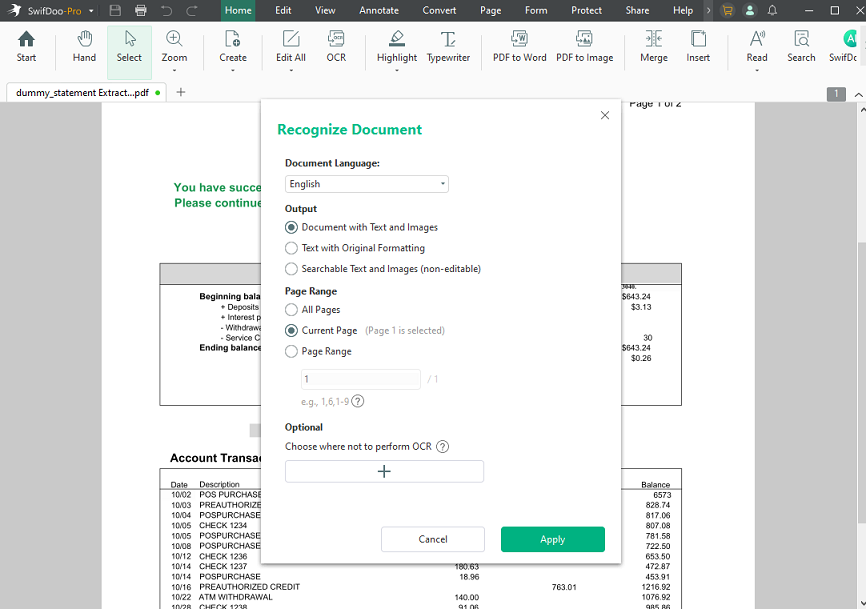Viewport: 866px width, 609px height.
Task: Open the Merge tool
Action: [653, 47]
